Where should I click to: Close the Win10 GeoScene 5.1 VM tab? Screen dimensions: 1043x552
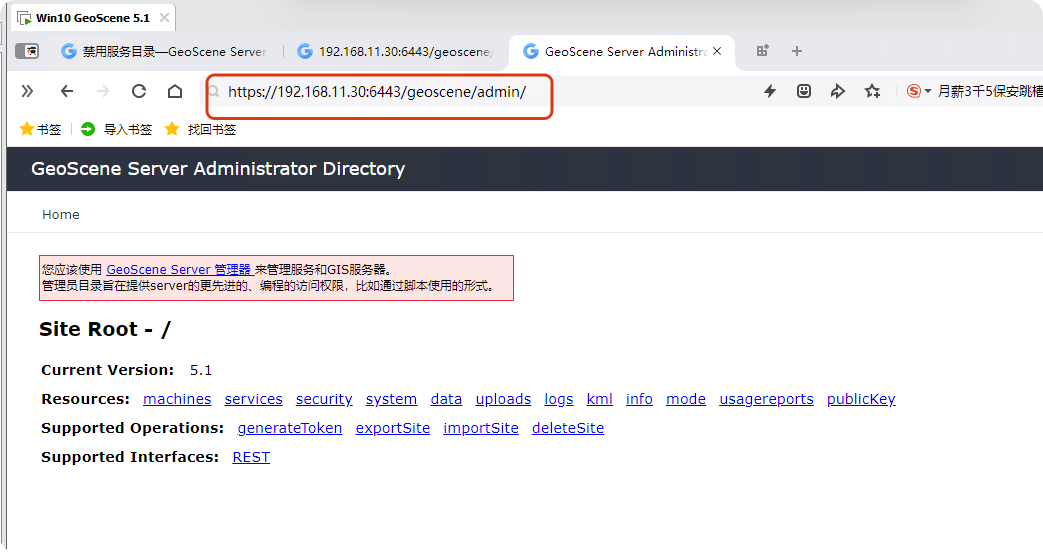(x=164, y=18)
